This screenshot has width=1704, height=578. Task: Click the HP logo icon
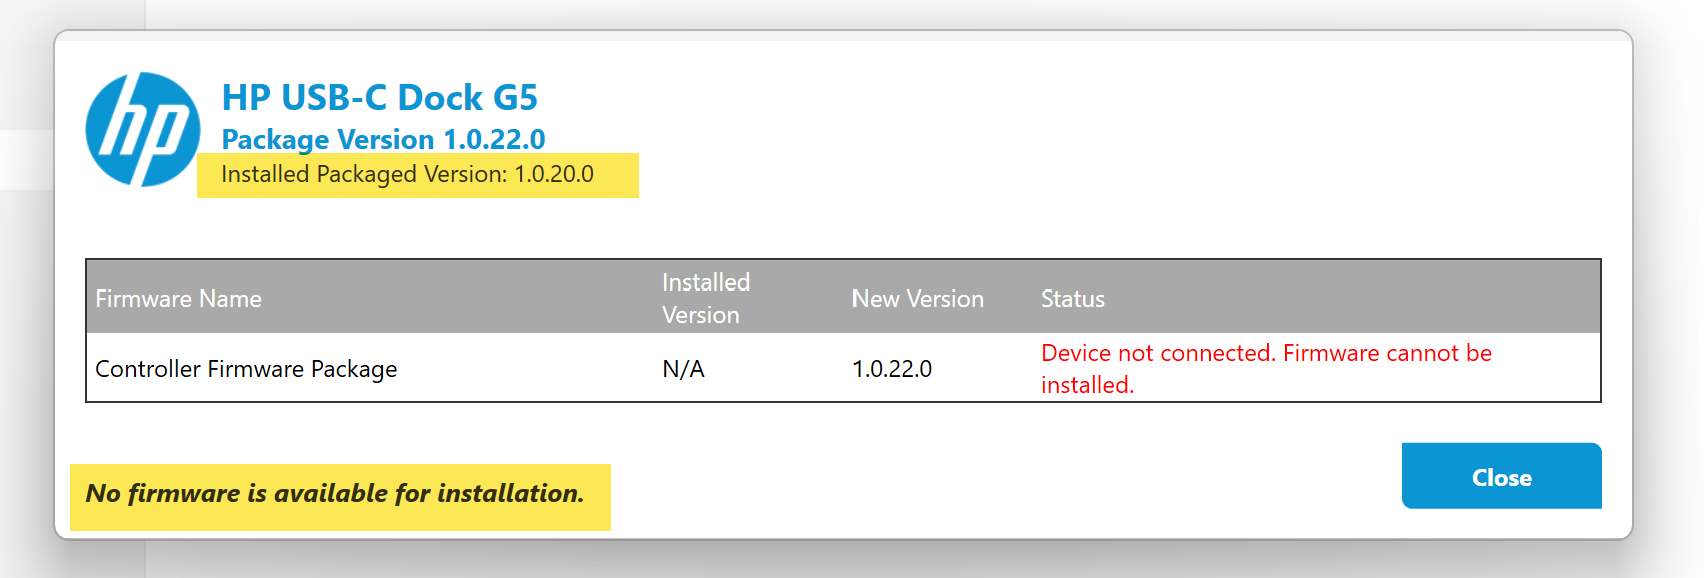[x=143, y=129]
